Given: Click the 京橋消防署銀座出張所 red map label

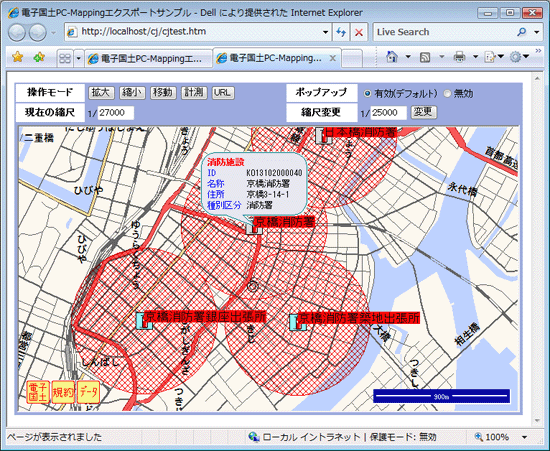Looking at the screenshot, I should [205, 317].
